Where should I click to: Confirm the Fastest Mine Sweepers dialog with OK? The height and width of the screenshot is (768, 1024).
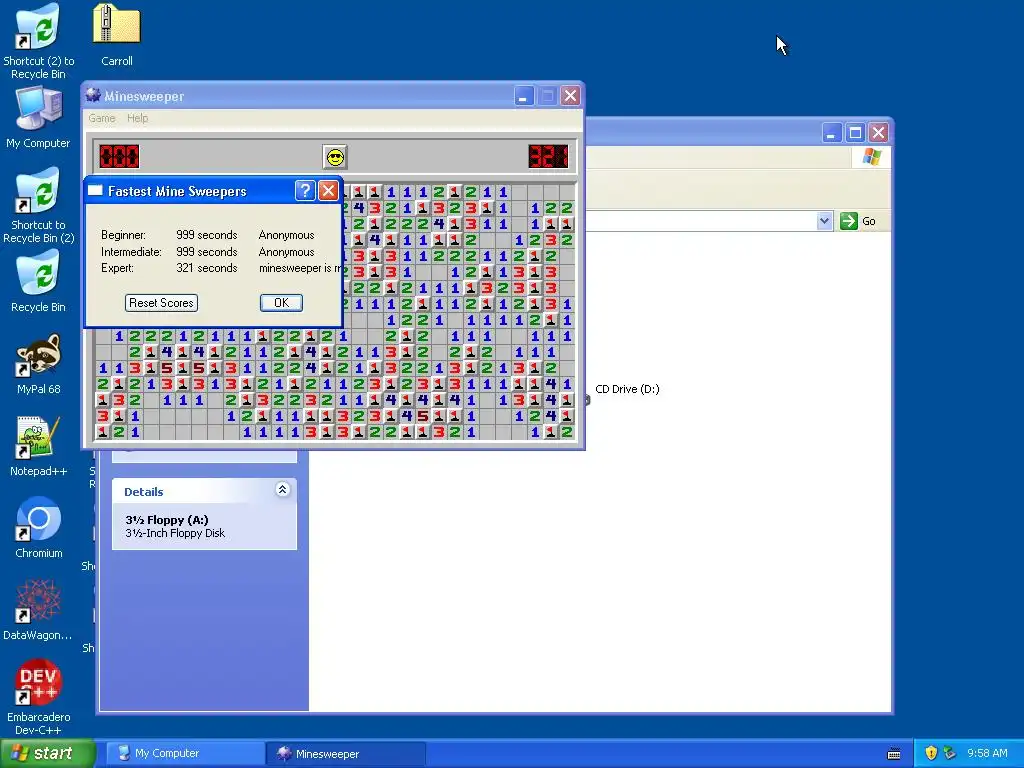281,303
